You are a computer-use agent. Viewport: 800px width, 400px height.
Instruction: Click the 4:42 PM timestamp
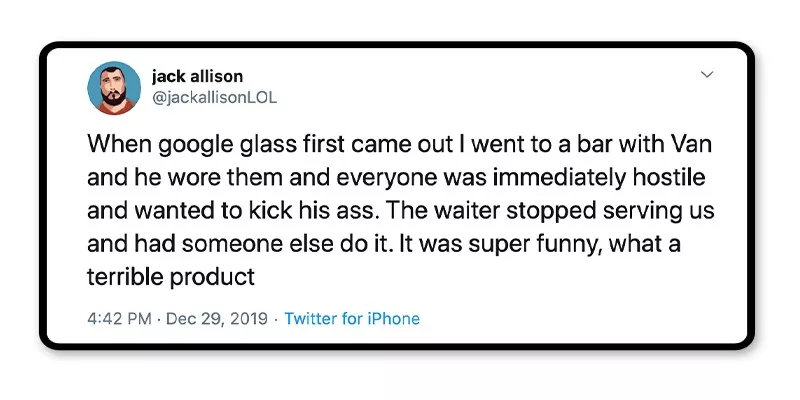(x=119, y=319)
